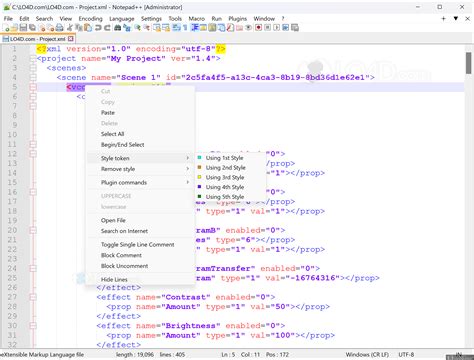Zoom in with the toolbar magnifier icon

(x=137, y=28)
